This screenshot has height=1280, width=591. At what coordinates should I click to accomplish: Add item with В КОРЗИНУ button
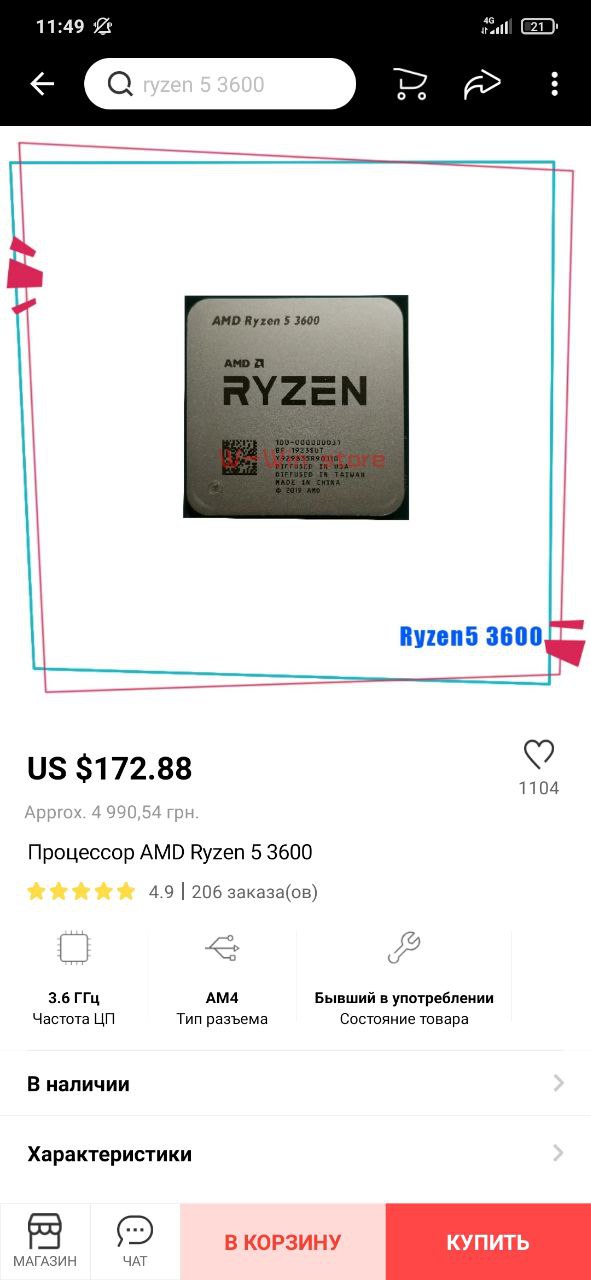[x=283, y=1242]
